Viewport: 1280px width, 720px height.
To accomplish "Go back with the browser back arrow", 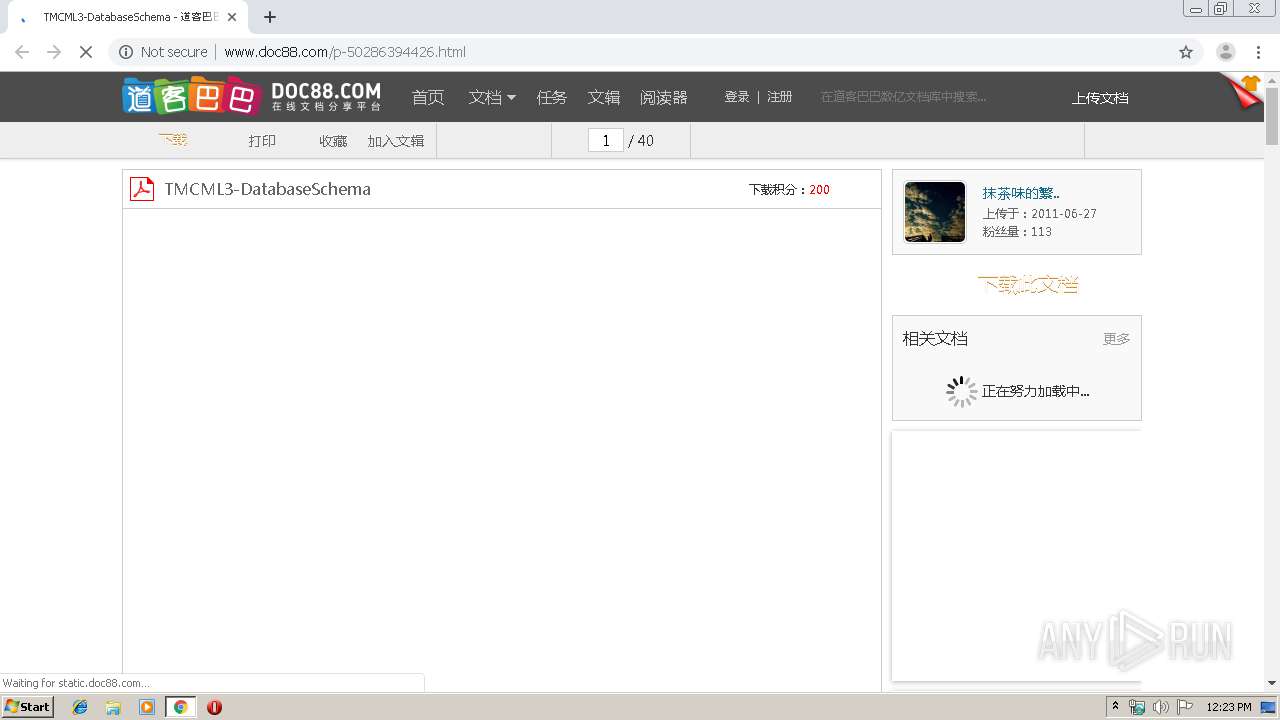I will click(x=22, y=52).
